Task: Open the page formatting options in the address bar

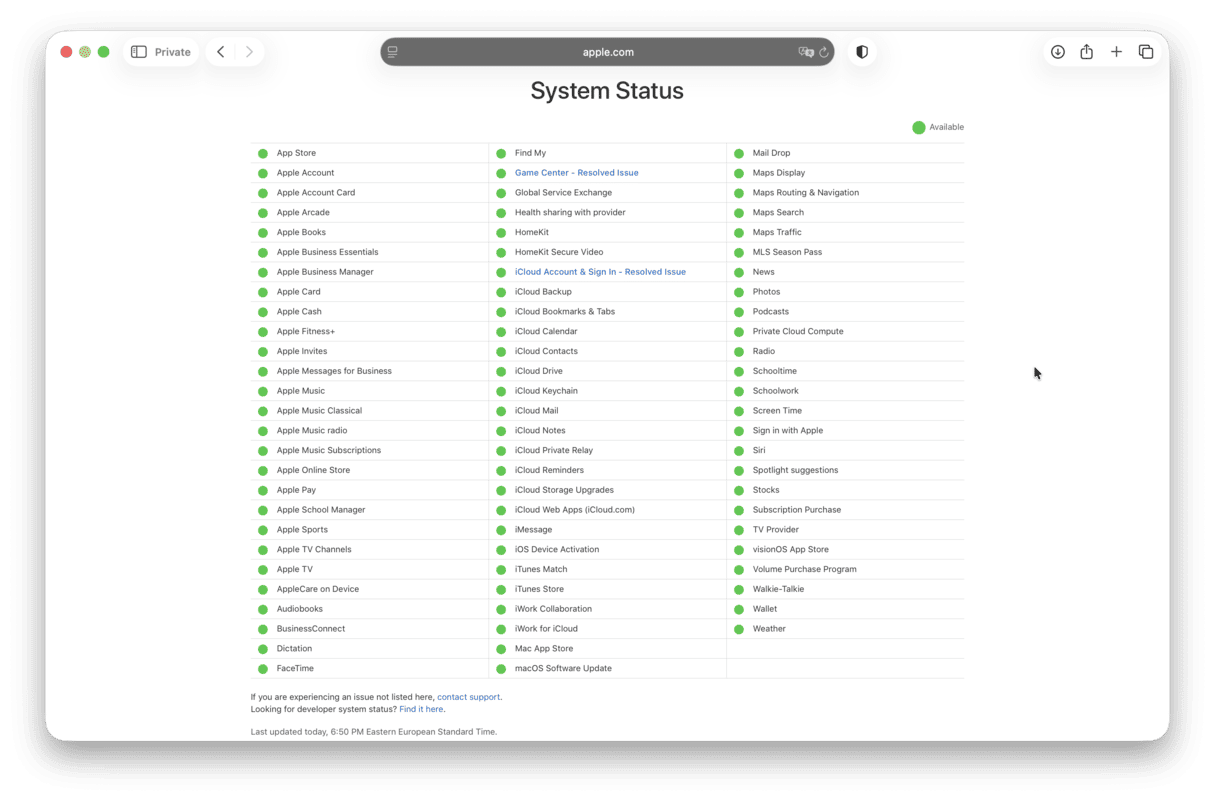Action: click(392, 52)
